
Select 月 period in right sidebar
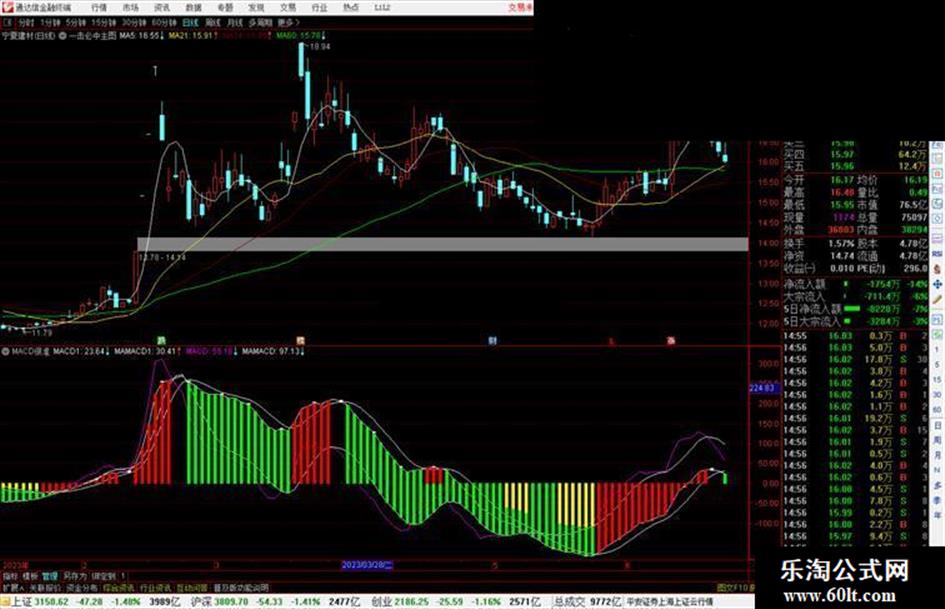[x=937, y=455]
